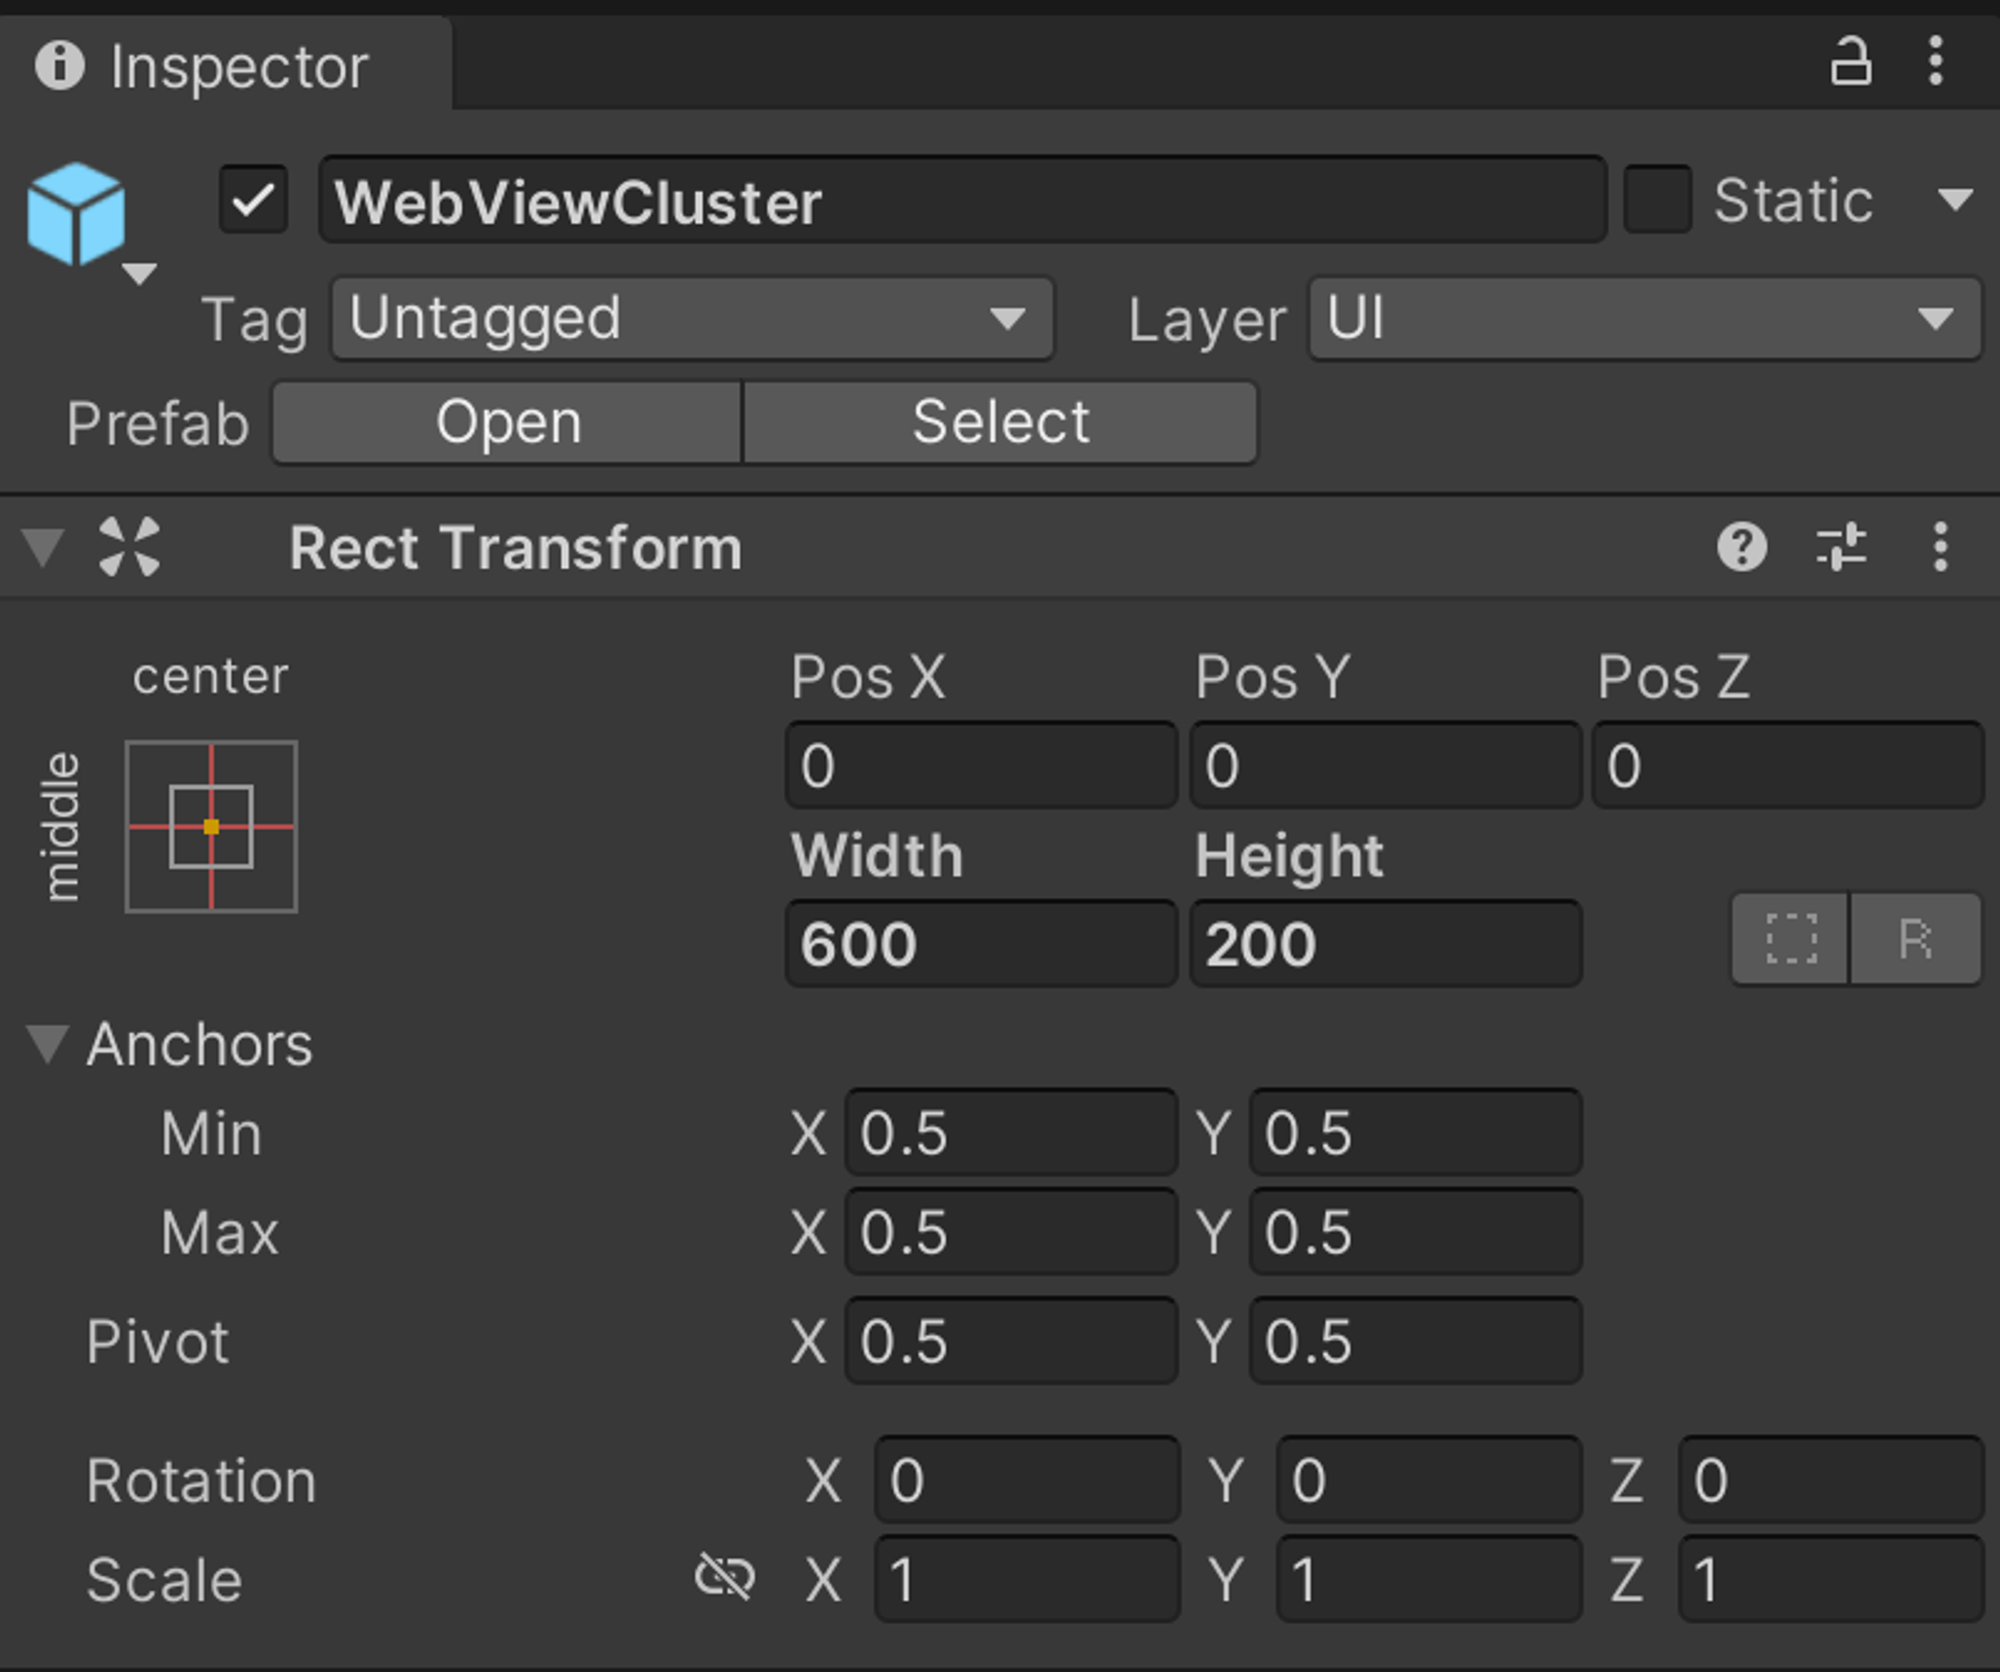Toggle raw edit mode R button
This screenshot has width=2000, height=1672.
click(x=1915, y=939)
